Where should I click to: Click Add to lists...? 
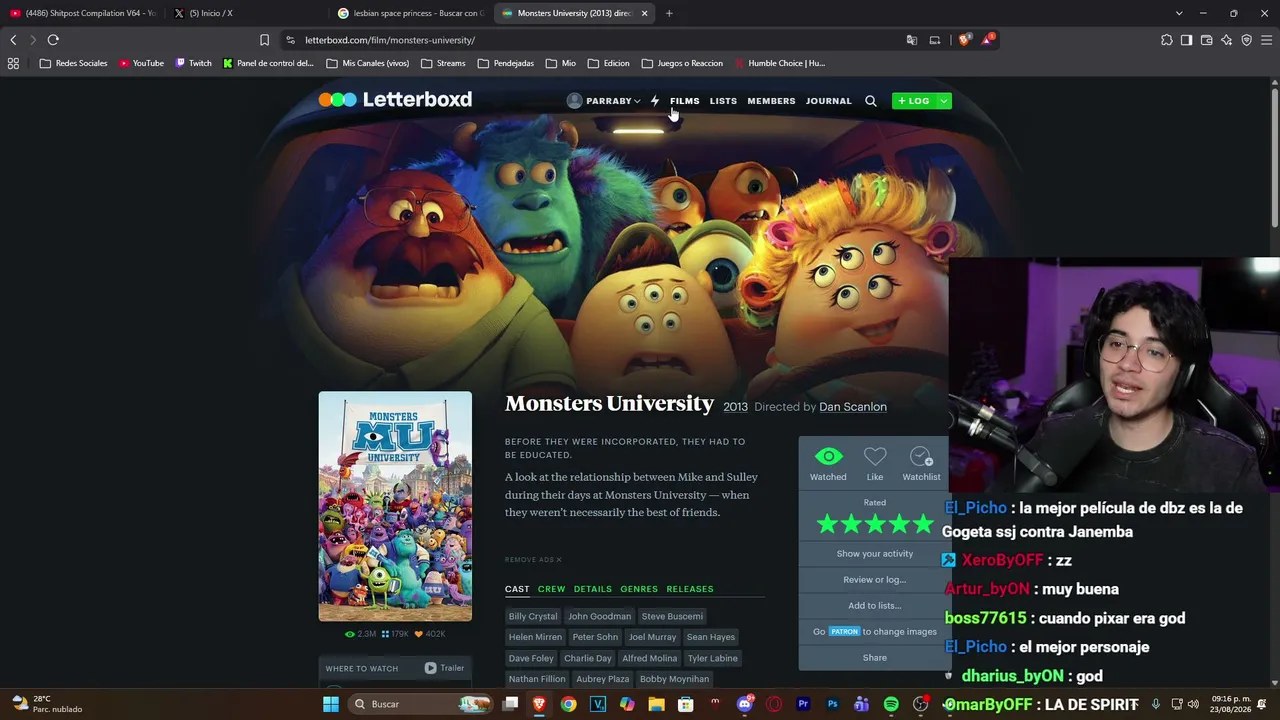coord(875,606)
